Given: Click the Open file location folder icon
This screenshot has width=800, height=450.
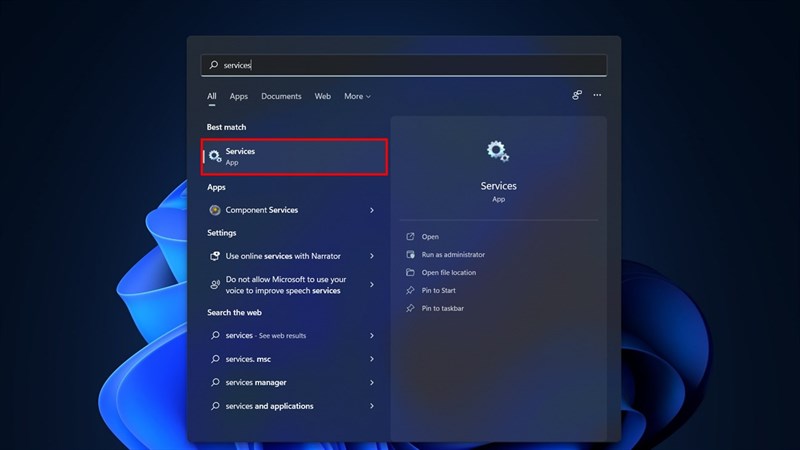Looking at the screenshot, I should pyautogui.click(x=410, y=272).
